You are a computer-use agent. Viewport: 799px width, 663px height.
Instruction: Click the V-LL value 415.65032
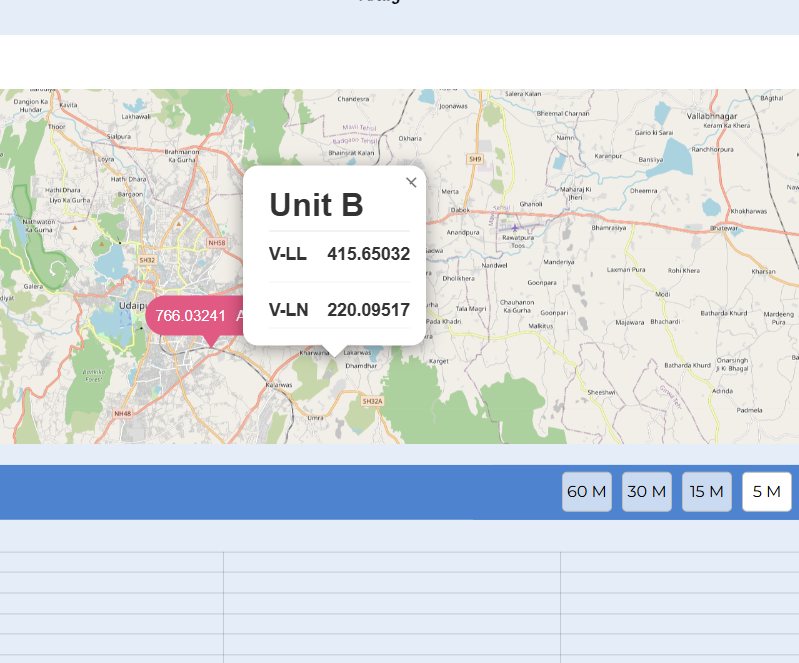(x=368, y=254)
